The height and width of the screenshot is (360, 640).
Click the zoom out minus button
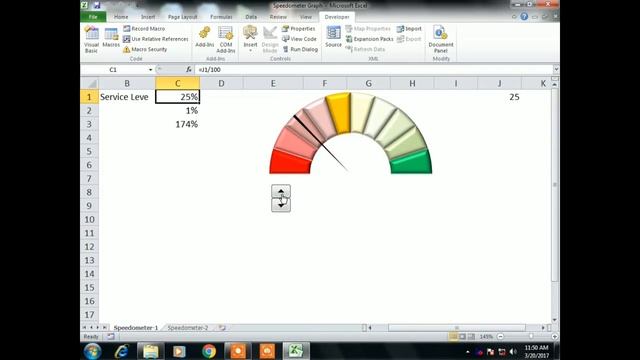tap(500, 336)
